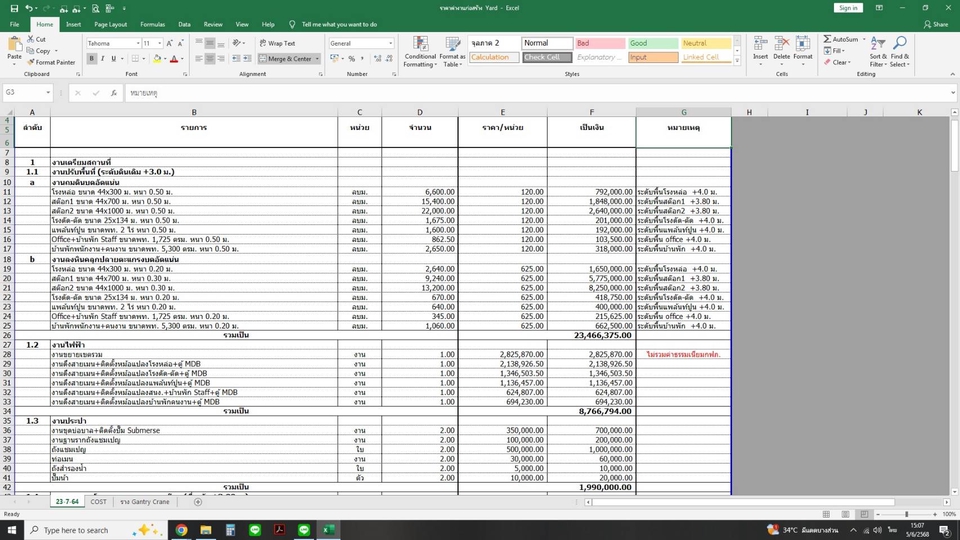The height and width of the screenshot is (540, 960).
Task: Open Conditional Formatting menu
Action: click(x=420, y=51)
